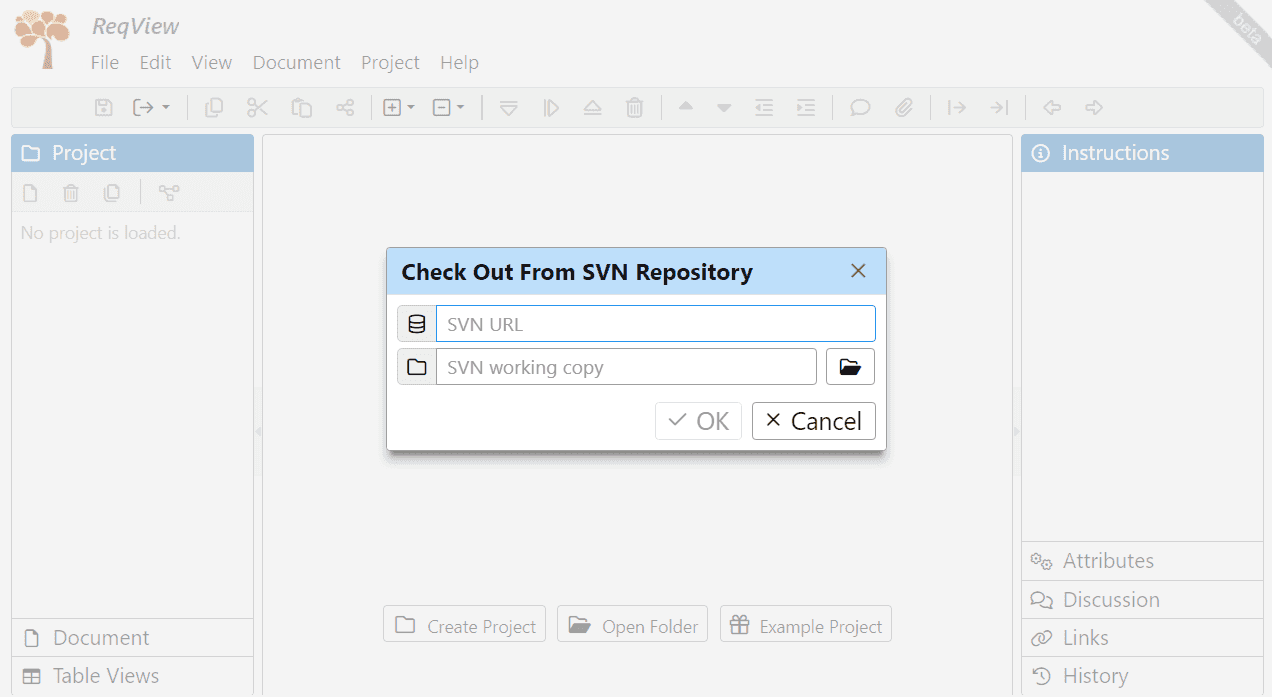1272x697 pixels.
Task: Cancel the SVN checkout dialog
Action: point(814,421)
